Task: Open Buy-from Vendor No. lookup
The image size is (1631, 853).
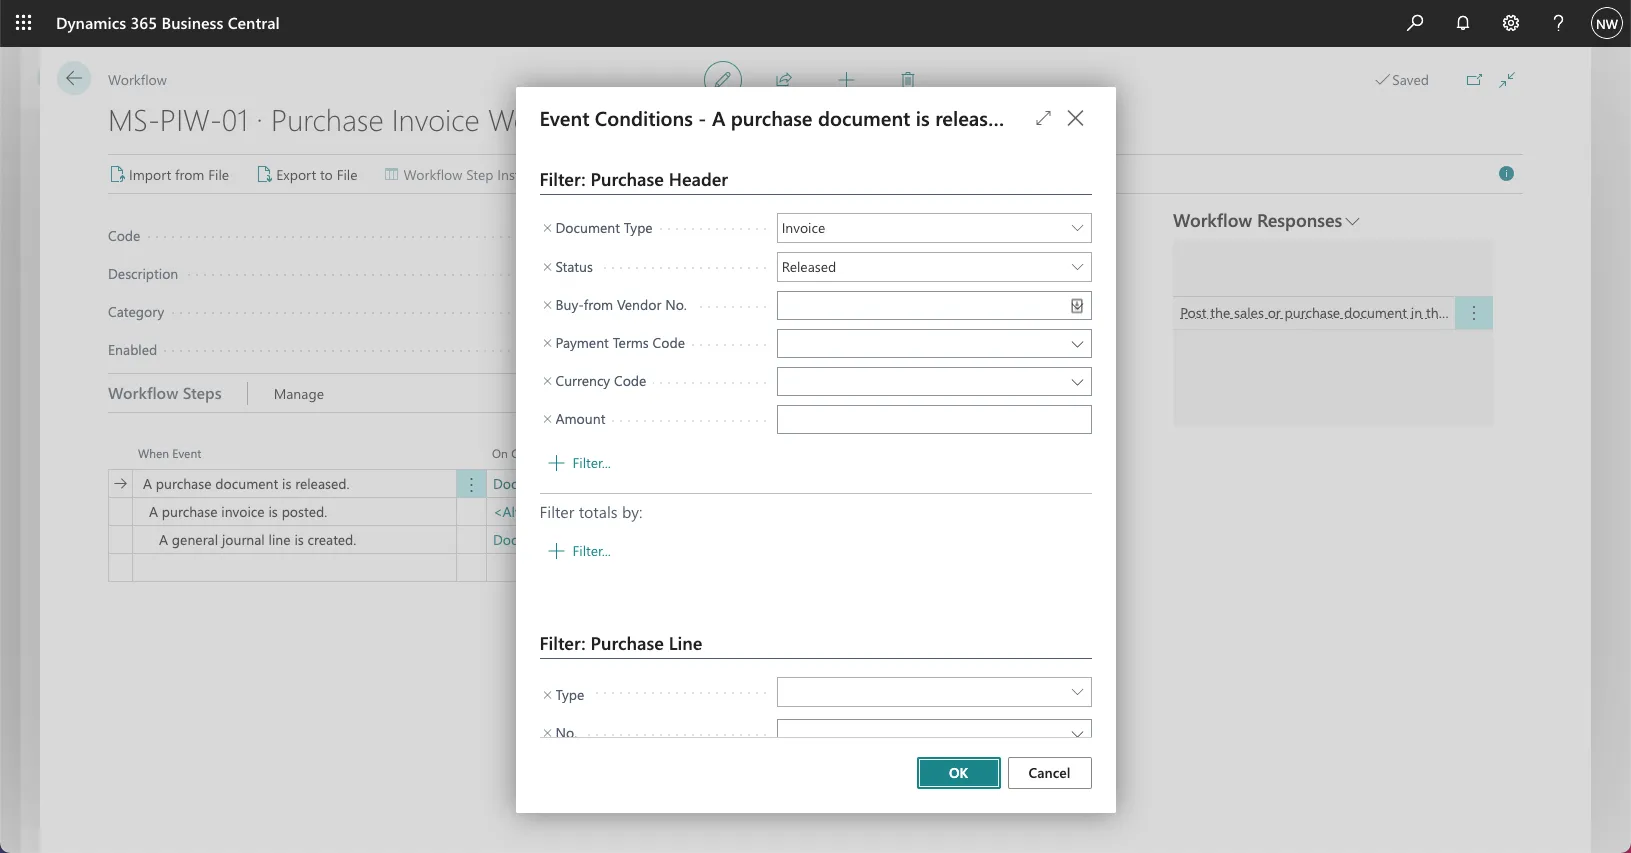Action: pyautogui.click(x=1077, y=306)
